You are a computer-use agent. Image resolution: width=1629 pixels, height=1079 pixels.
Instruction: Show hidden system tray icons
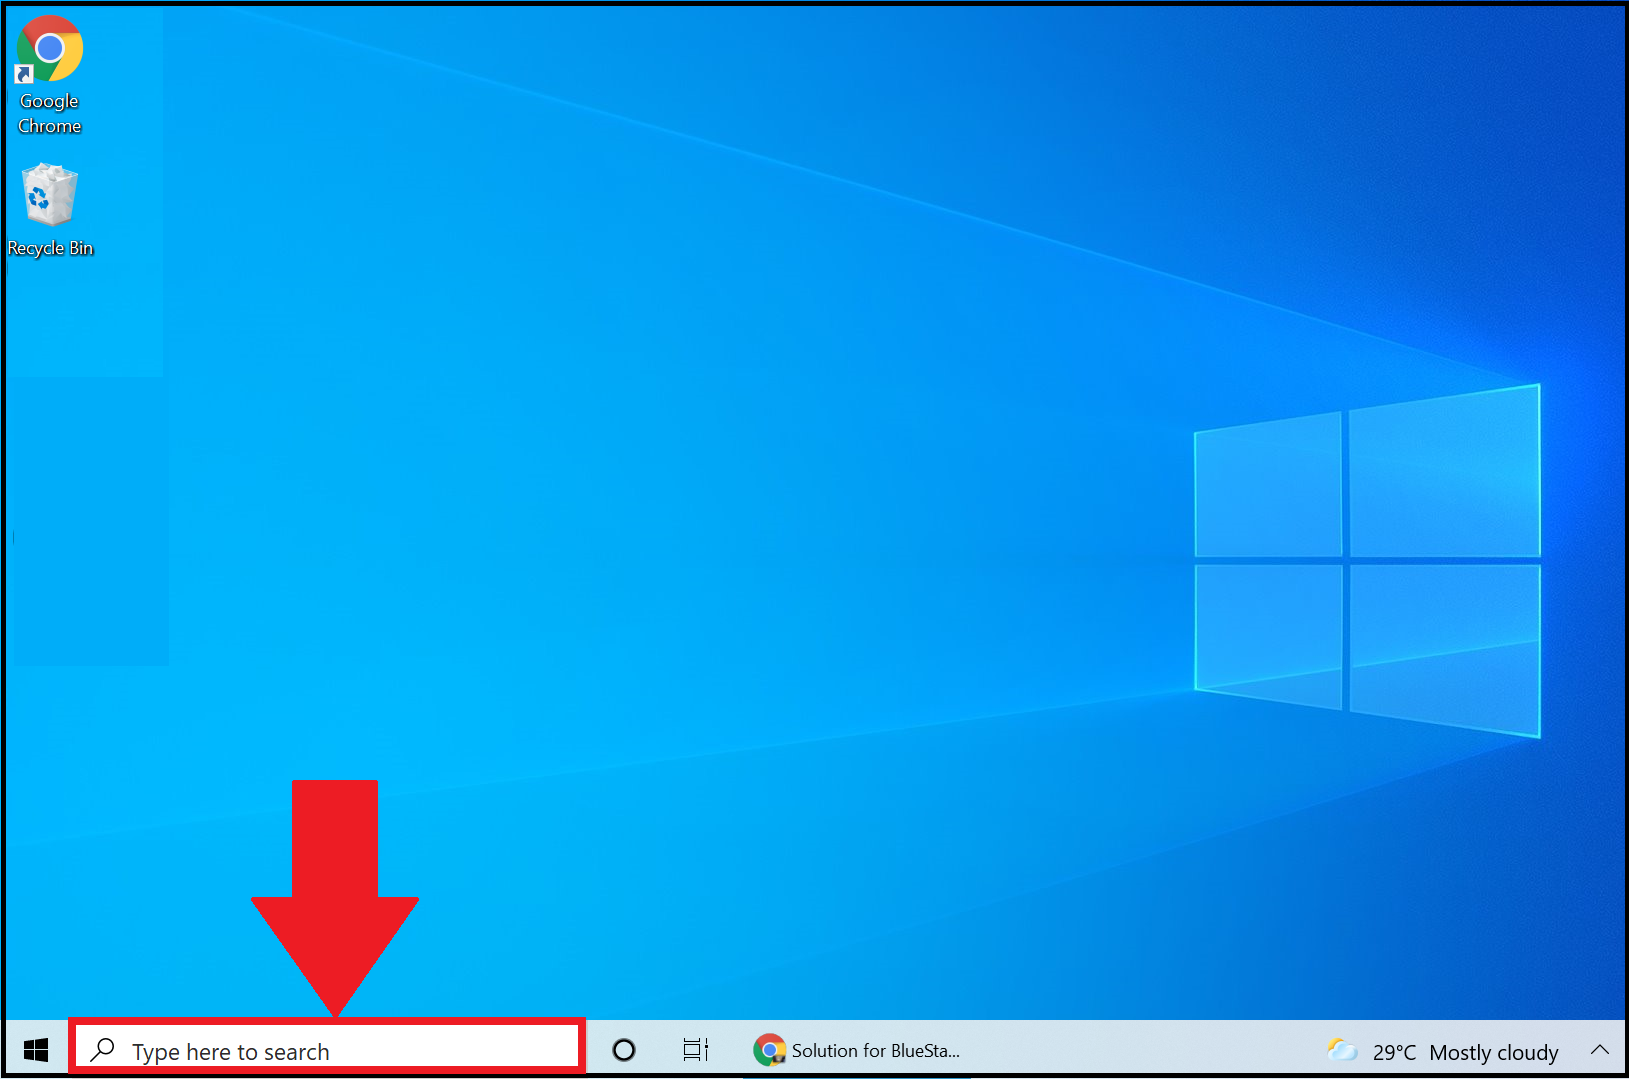[x=1599, y=1050]
